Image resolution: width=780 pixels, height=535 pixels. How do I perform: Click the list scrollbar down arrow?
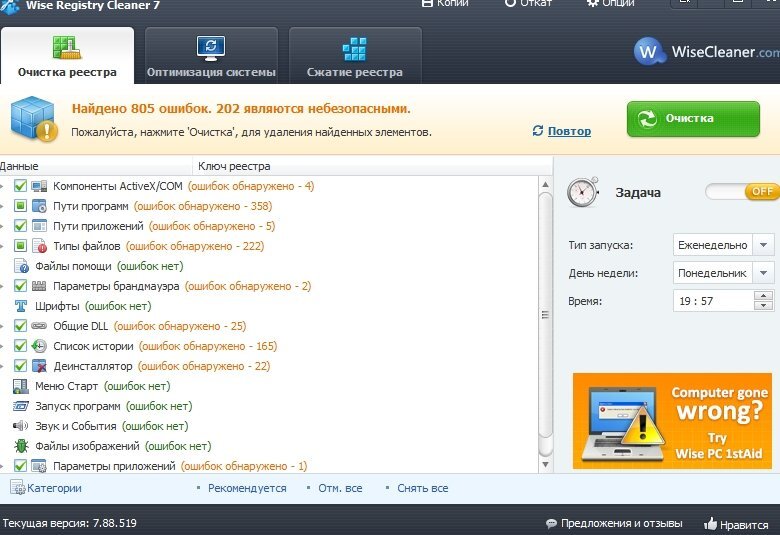coord(546,465)
